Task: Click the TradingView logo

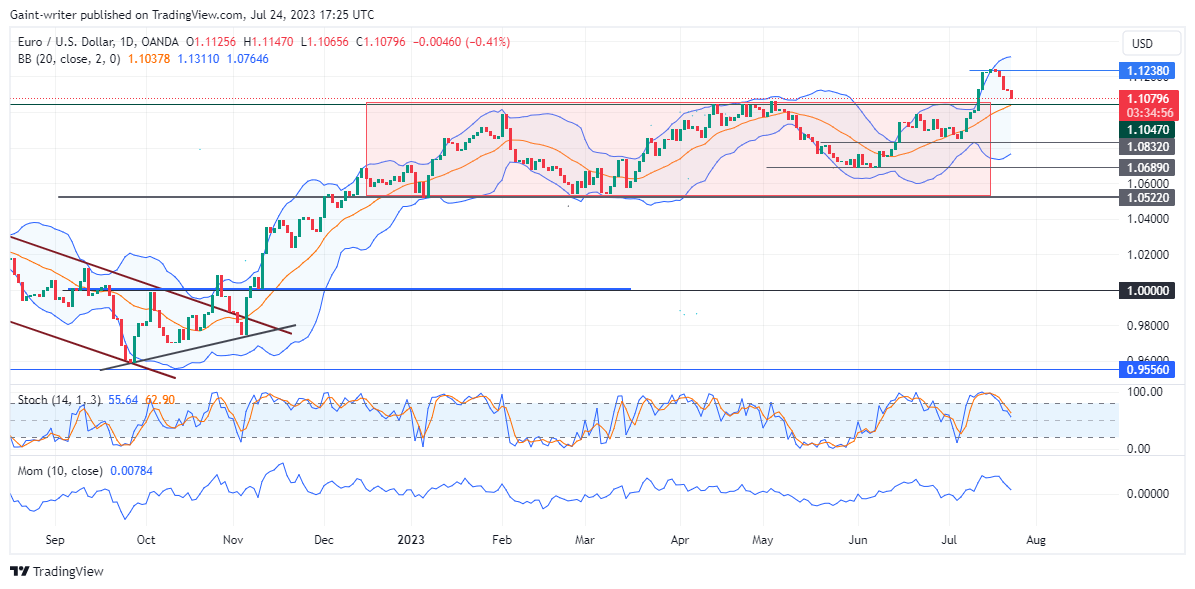Action: (56, 571)
